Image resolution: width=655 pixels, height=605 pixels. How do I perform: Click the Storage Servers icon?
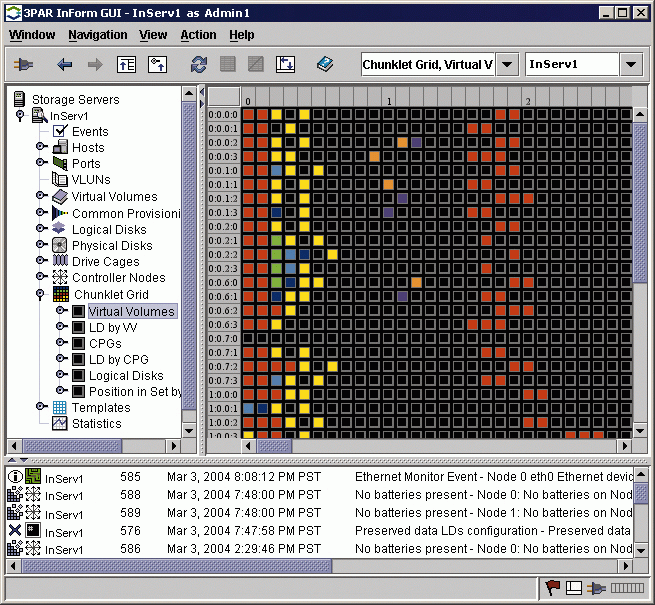click(19, 99)
